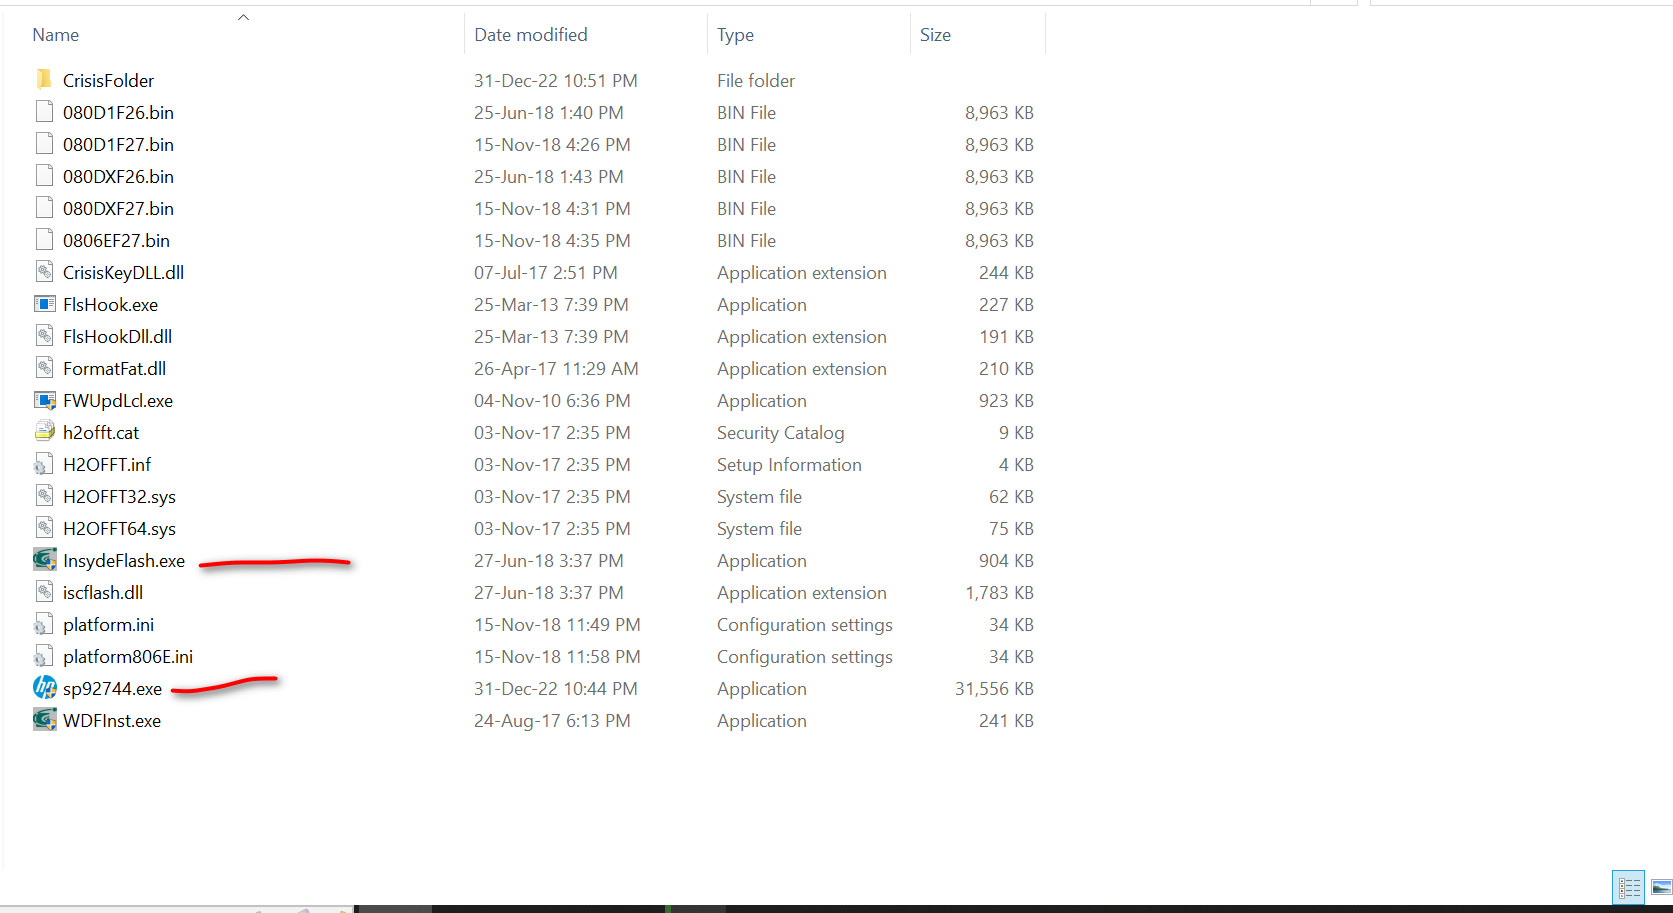The width and height of the screenshot is (1673, 913).
Task: Sort by Date modified column header
Action: 531,35
